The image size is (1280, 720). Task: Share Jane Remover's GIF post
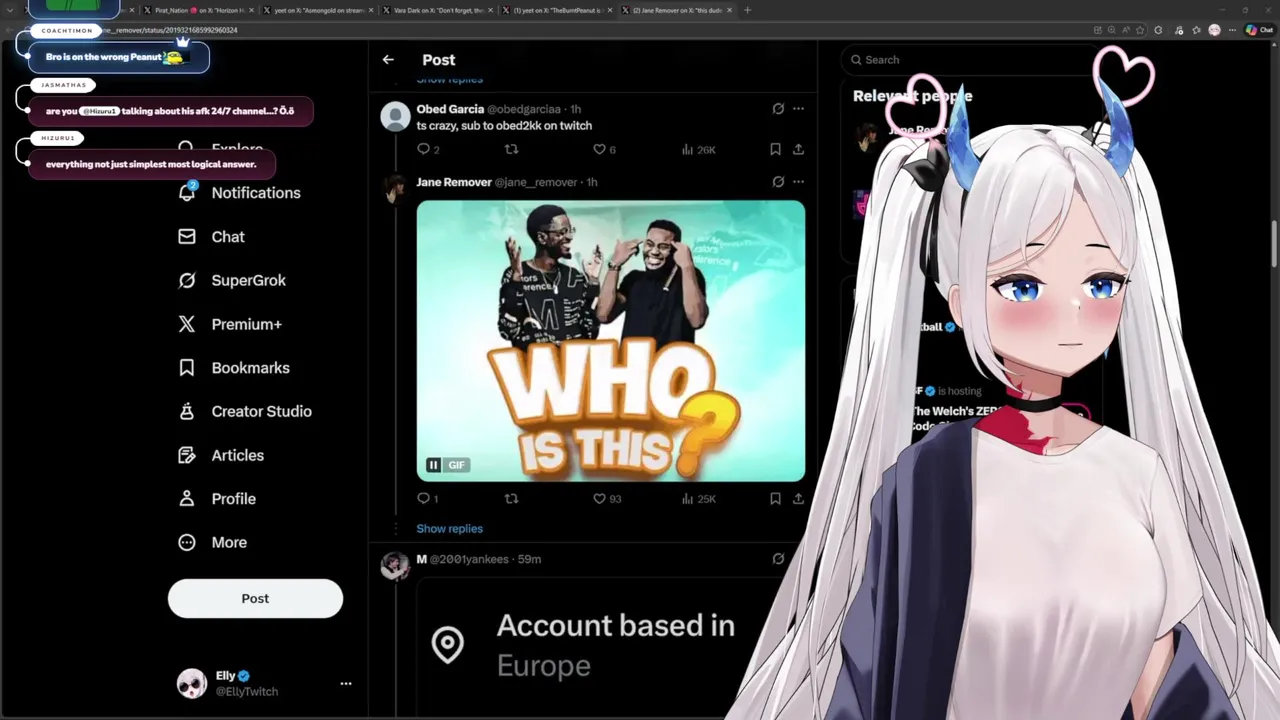[x=798, y=498]
